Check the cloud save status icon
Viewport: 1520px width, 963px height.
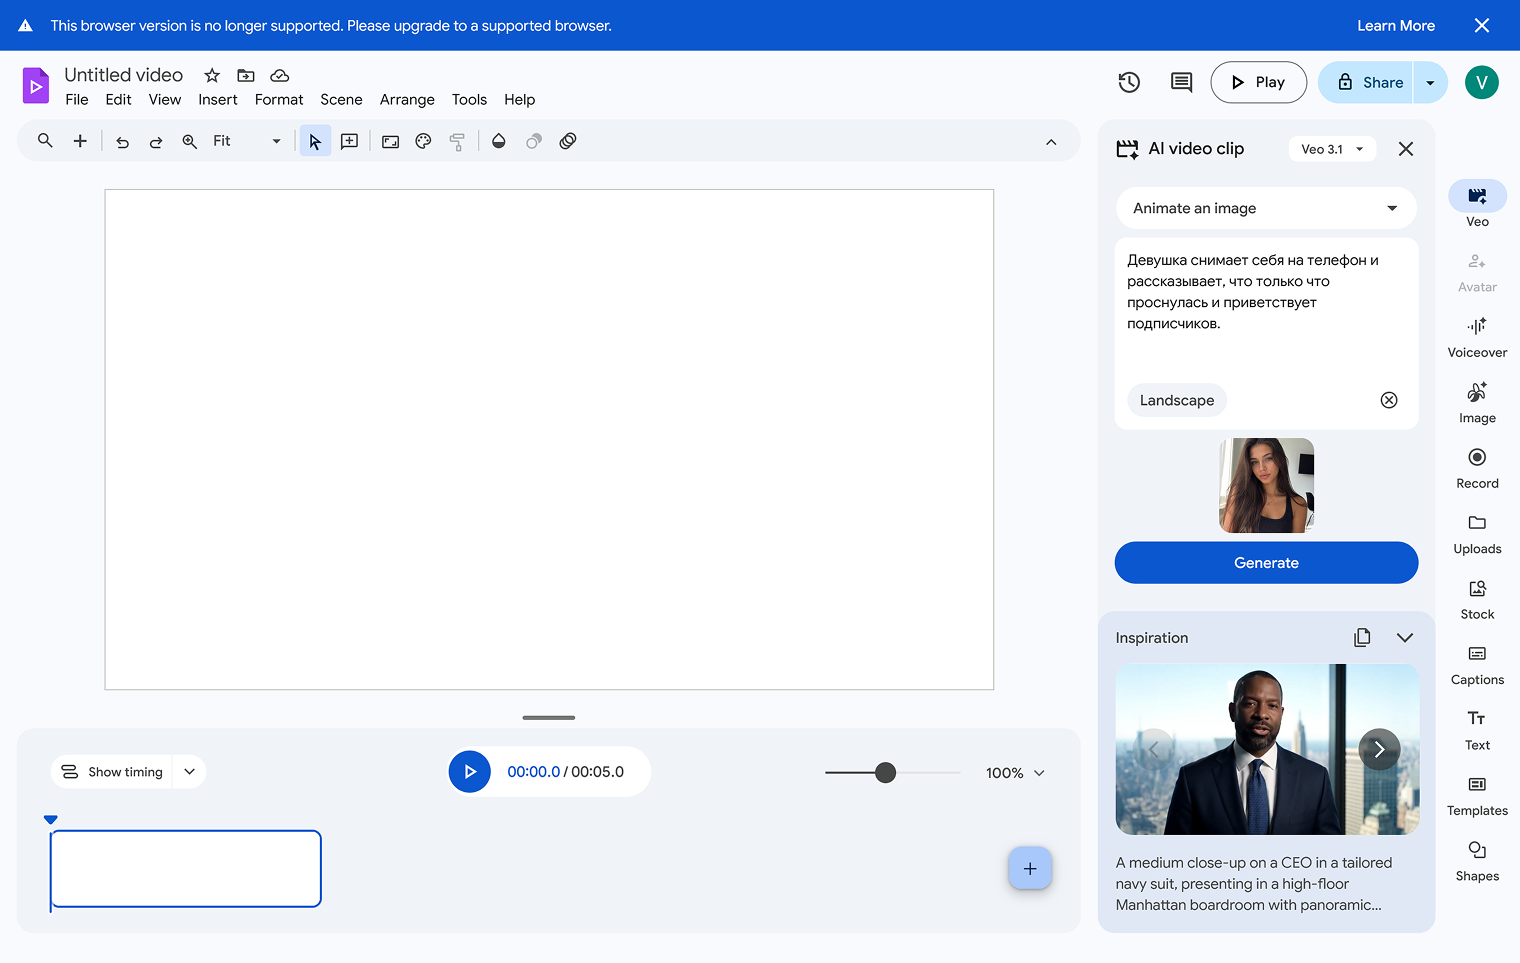tap(280, 75)
